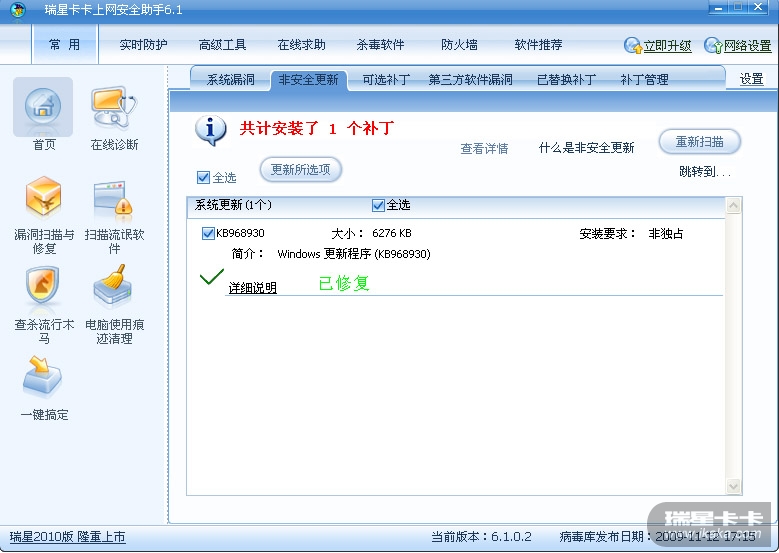Click the 立即升级 link text
779x553 pixels.
(x=667, y=46)
